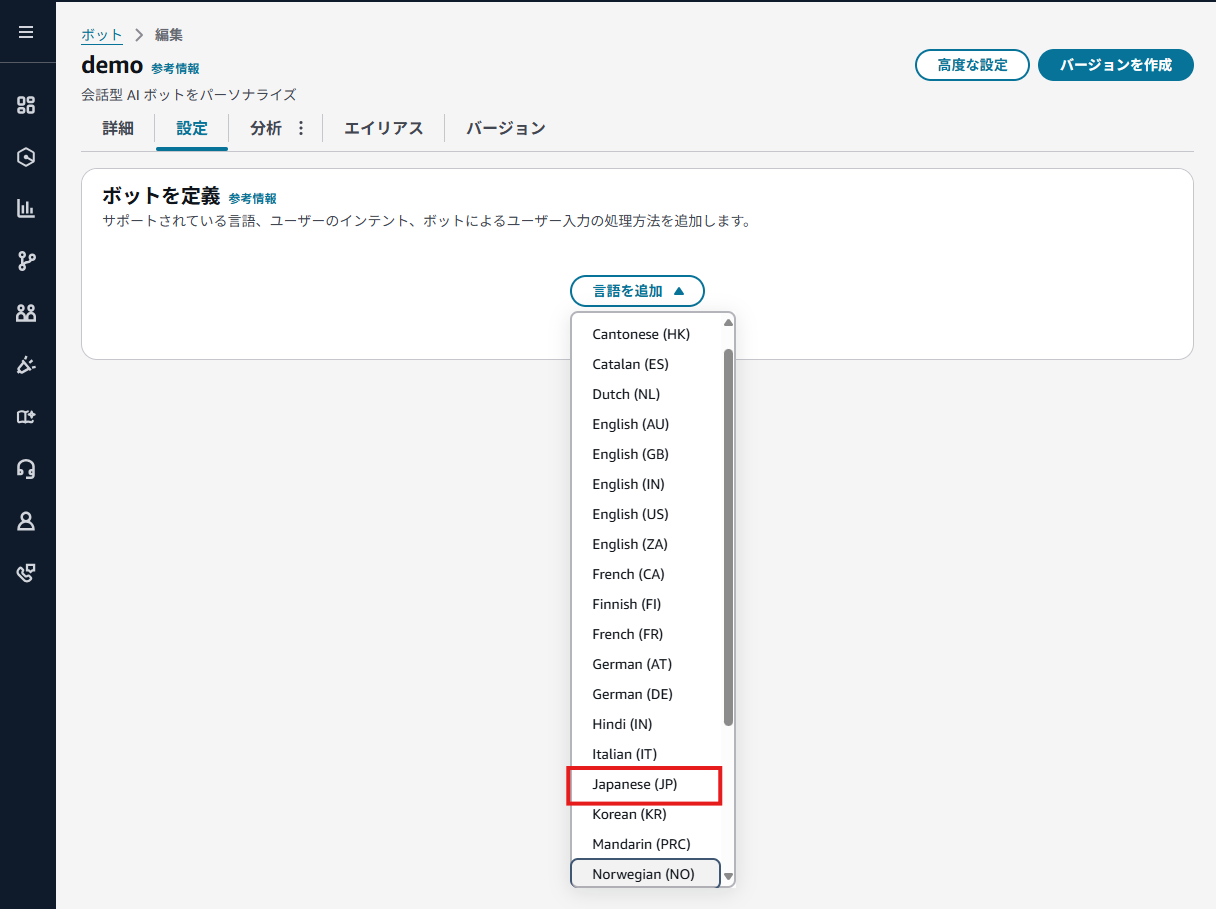Go to ボット breadcrumb link

[x=101, y=35]
